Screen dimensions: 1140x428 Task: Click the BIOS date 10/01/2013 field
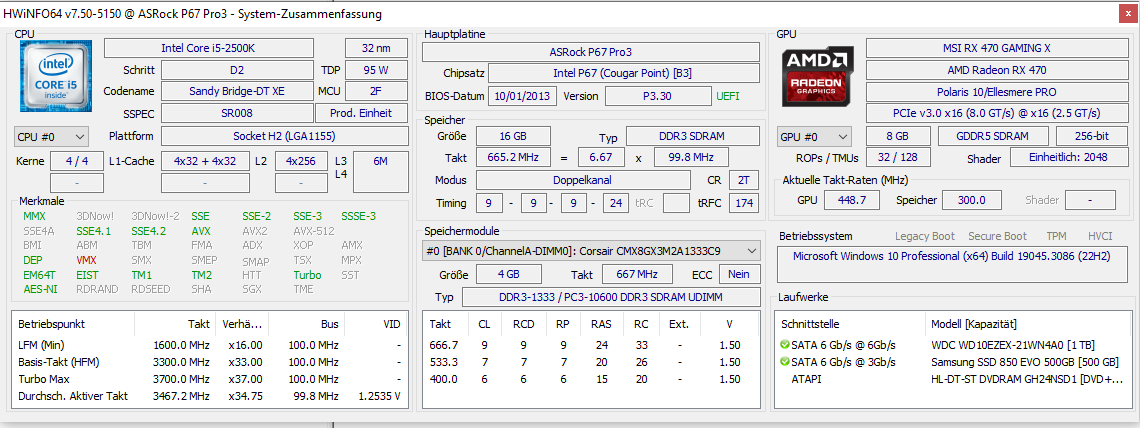[523, 96]
